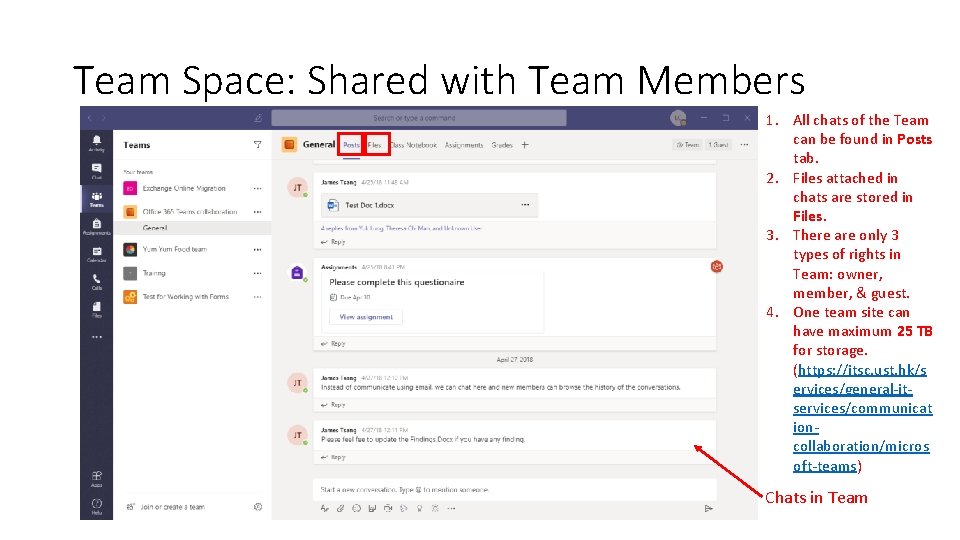Click the search or type a command box

click(x=419, y=118)
